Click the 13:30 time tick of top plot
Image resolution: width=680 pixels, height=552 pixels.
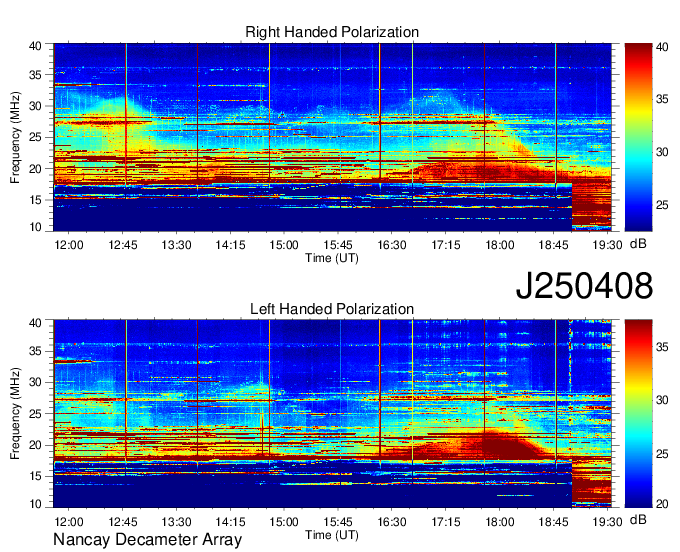(x=177, y=245)
